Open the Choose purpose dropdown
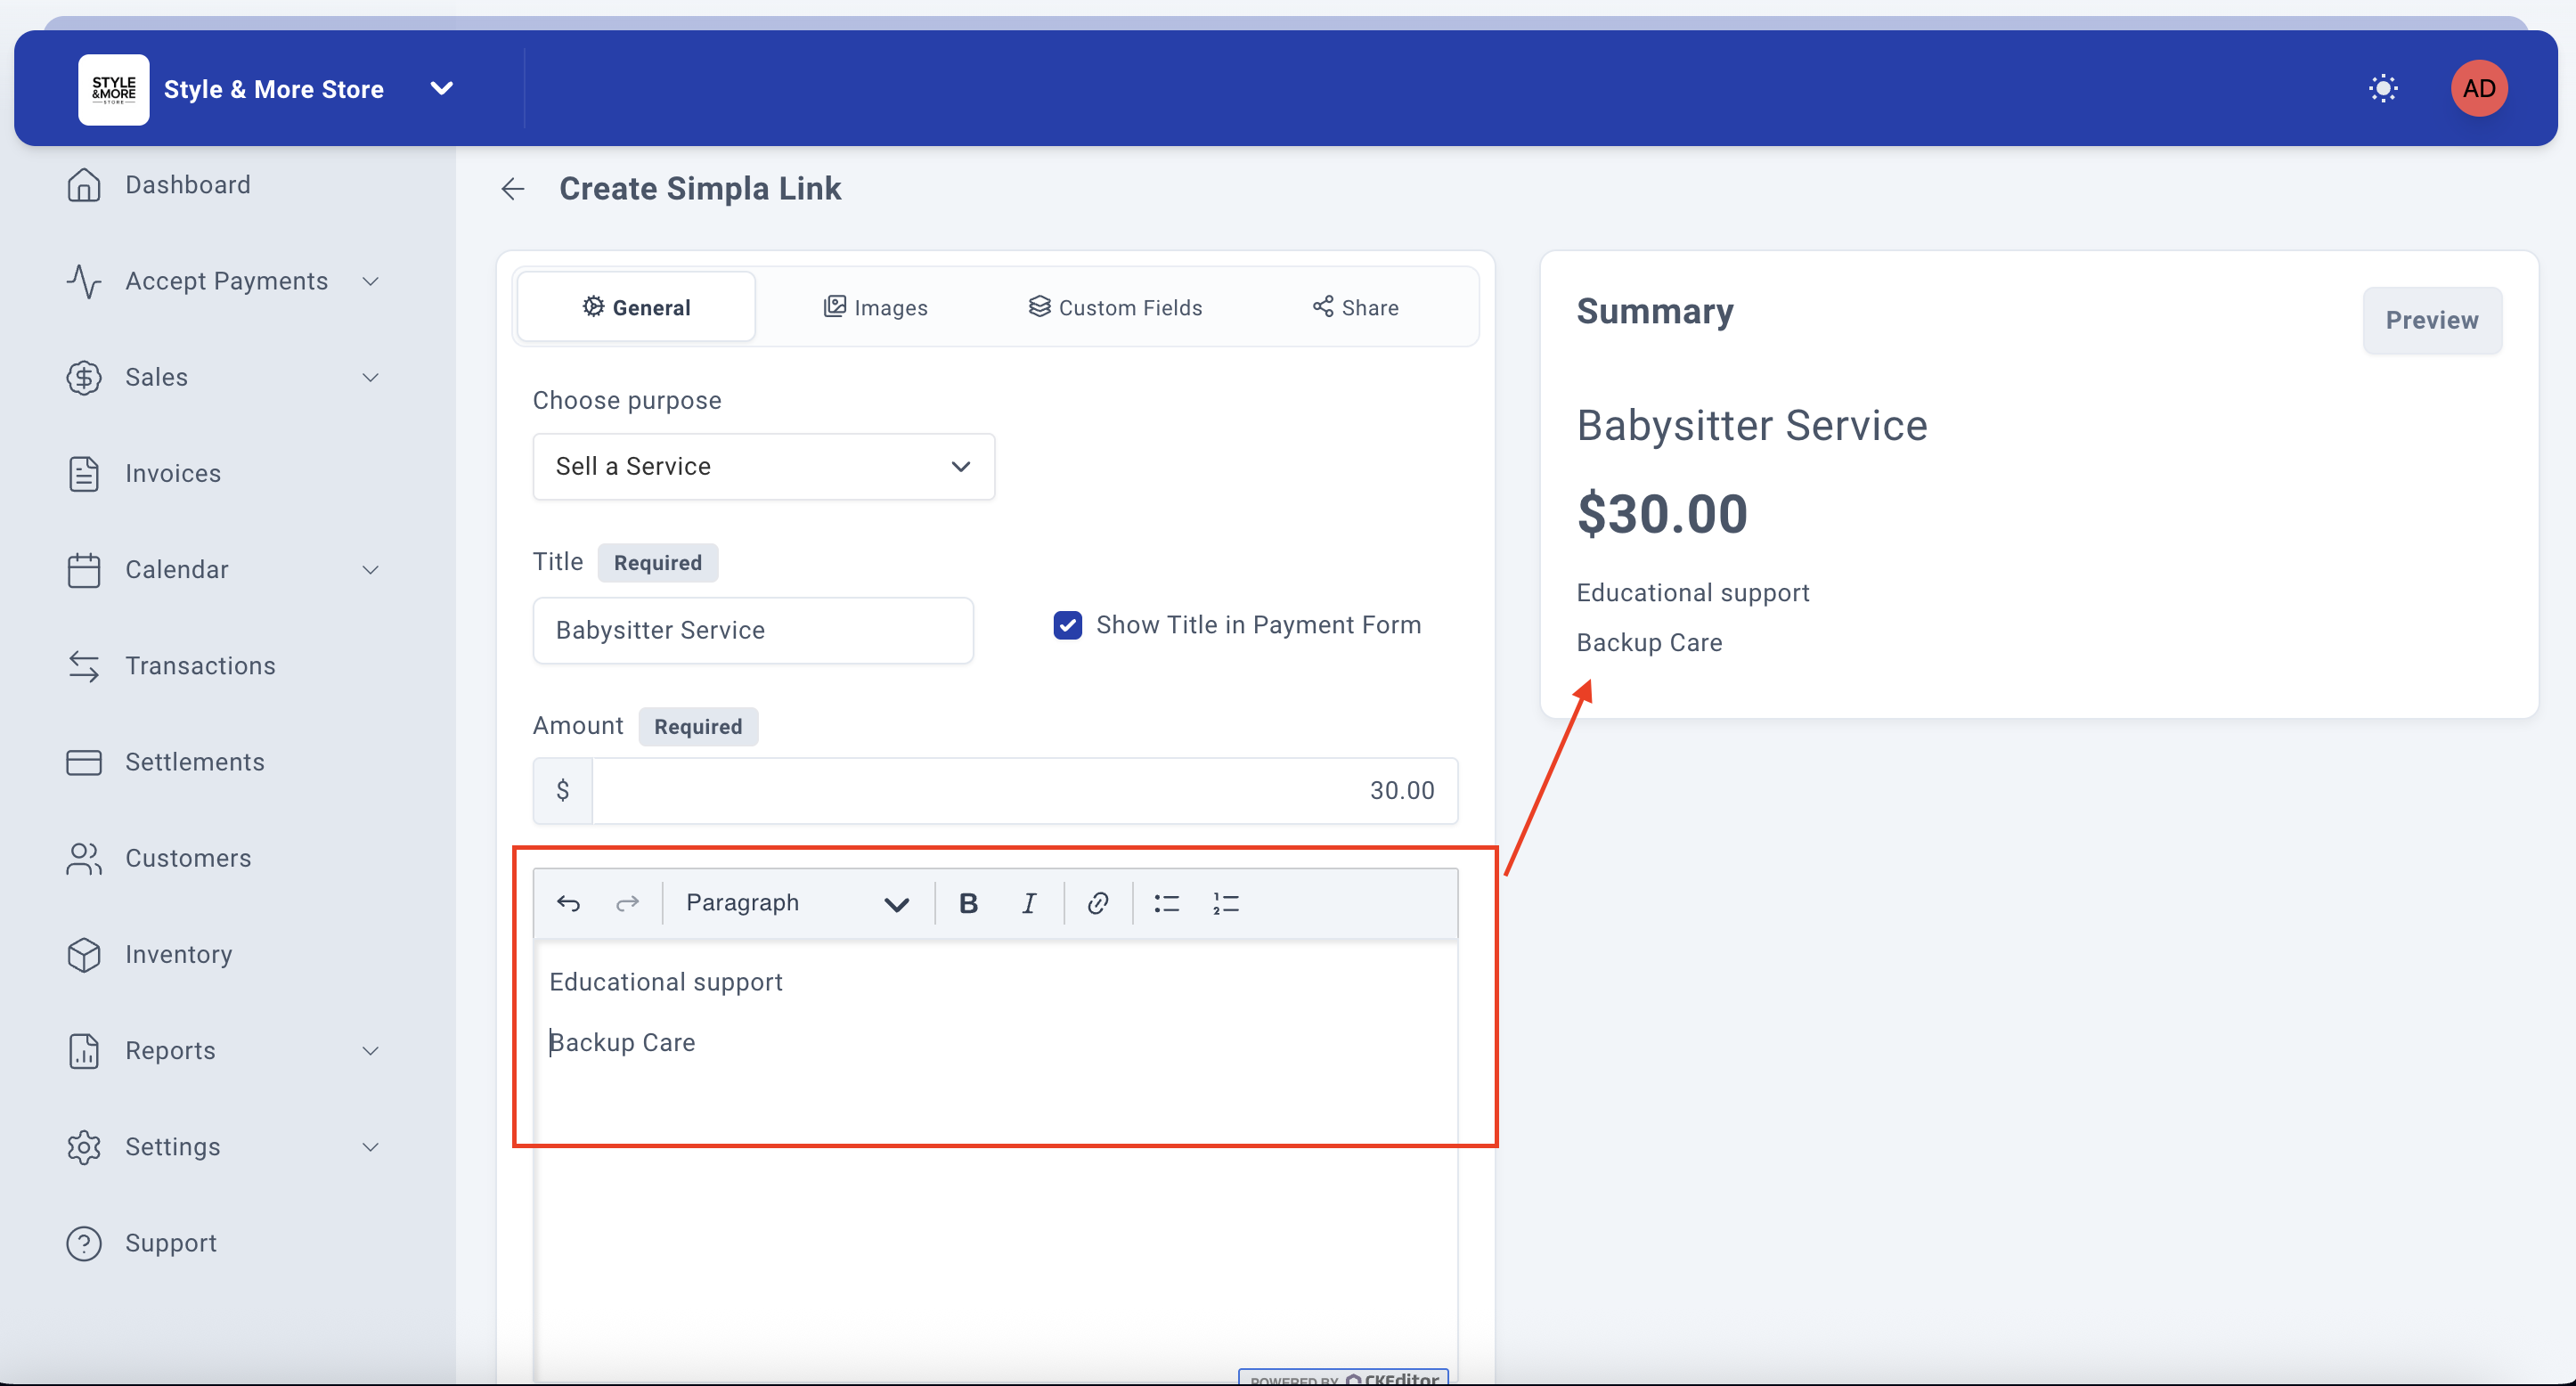 pos(763,466)
